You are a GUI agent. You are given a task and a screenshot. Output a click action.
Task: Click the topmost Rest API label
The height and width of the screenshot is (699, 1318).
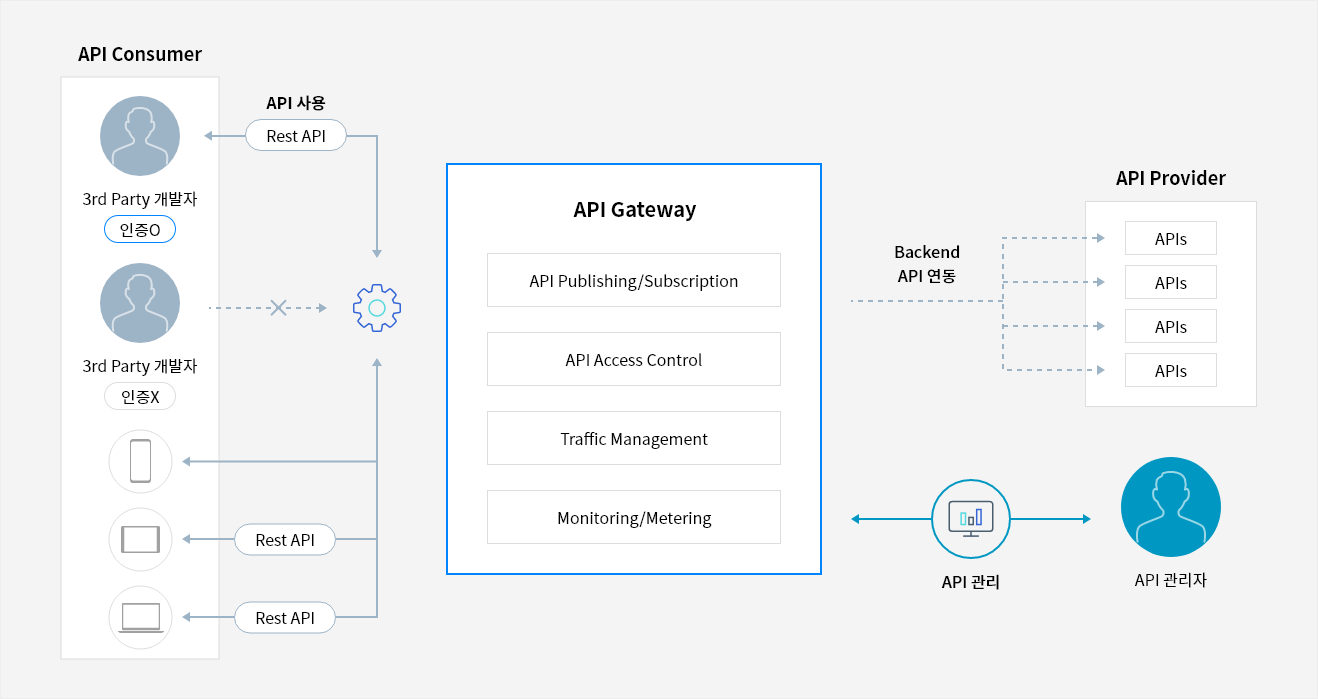pos(295,135)
